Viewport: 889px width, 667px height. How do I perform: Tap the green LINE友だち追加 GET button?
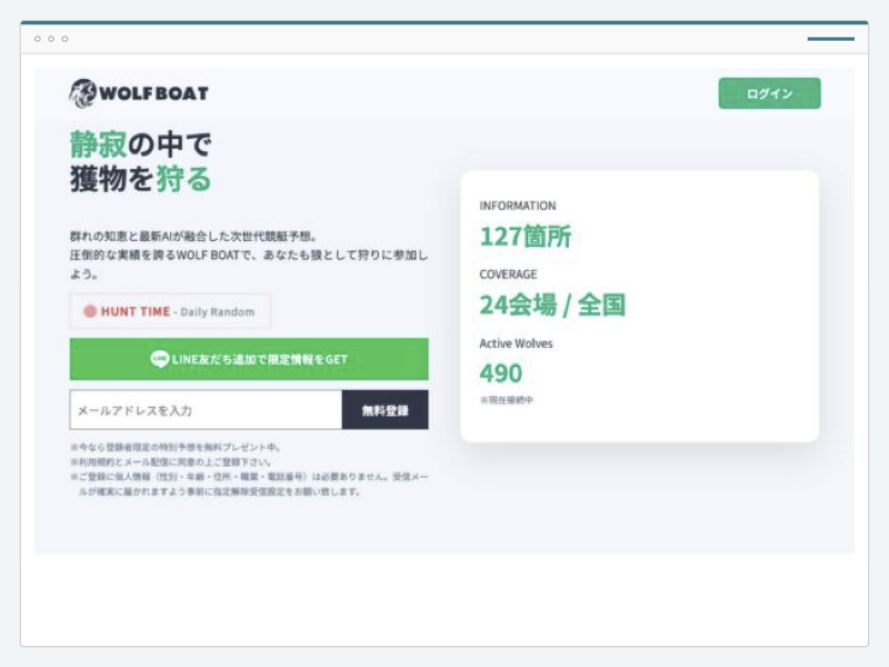(249, 359)
